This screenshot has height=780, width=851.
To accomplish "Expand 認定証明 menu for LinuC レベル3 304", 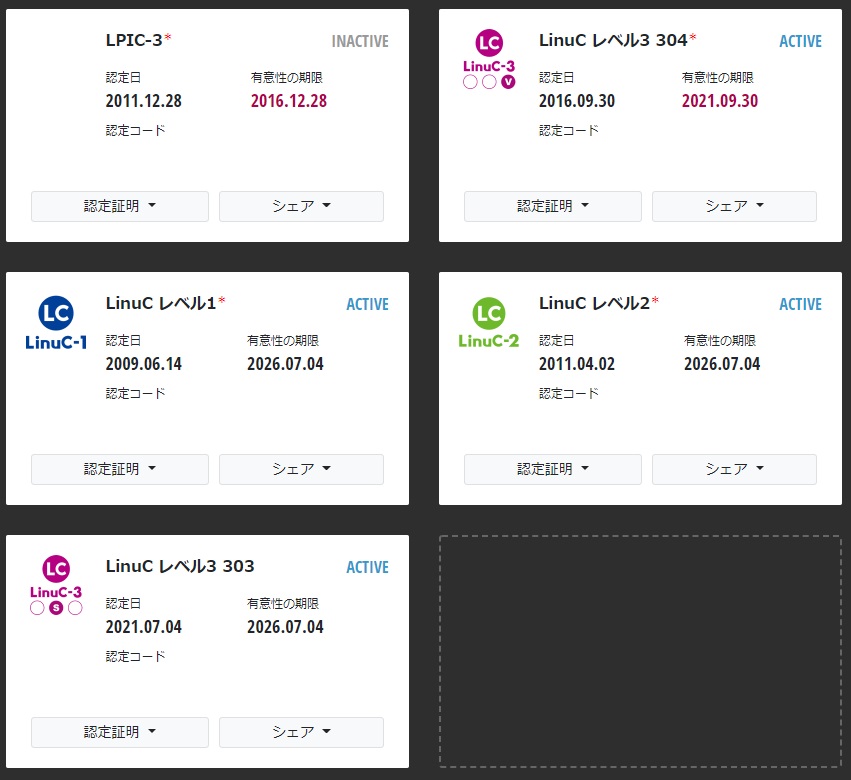I will click(x=552, y=206).
